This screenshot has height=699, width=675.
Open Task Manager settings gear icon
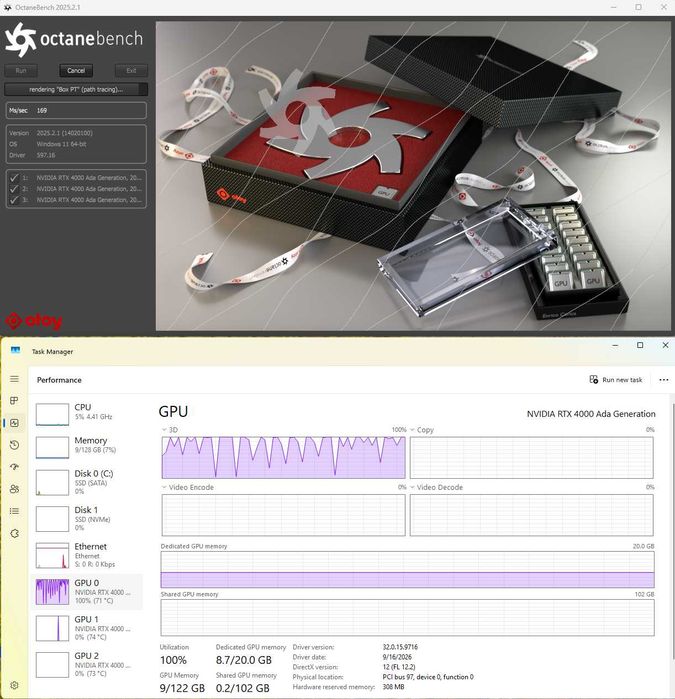14,685
